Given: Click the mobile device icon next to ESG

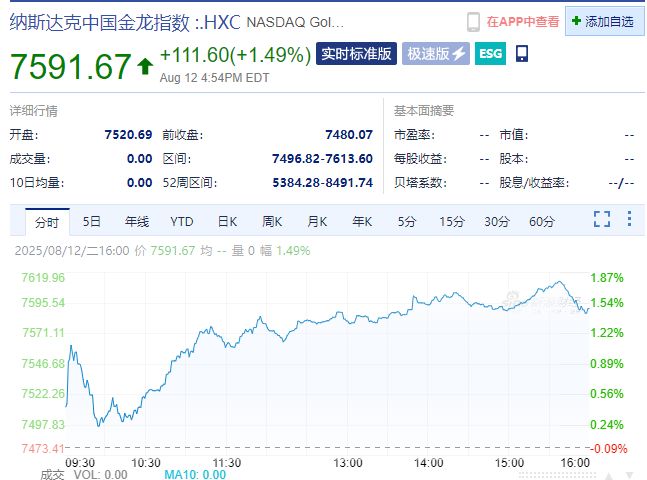Looking at the screenshot, I should click(x=522, y=54).
